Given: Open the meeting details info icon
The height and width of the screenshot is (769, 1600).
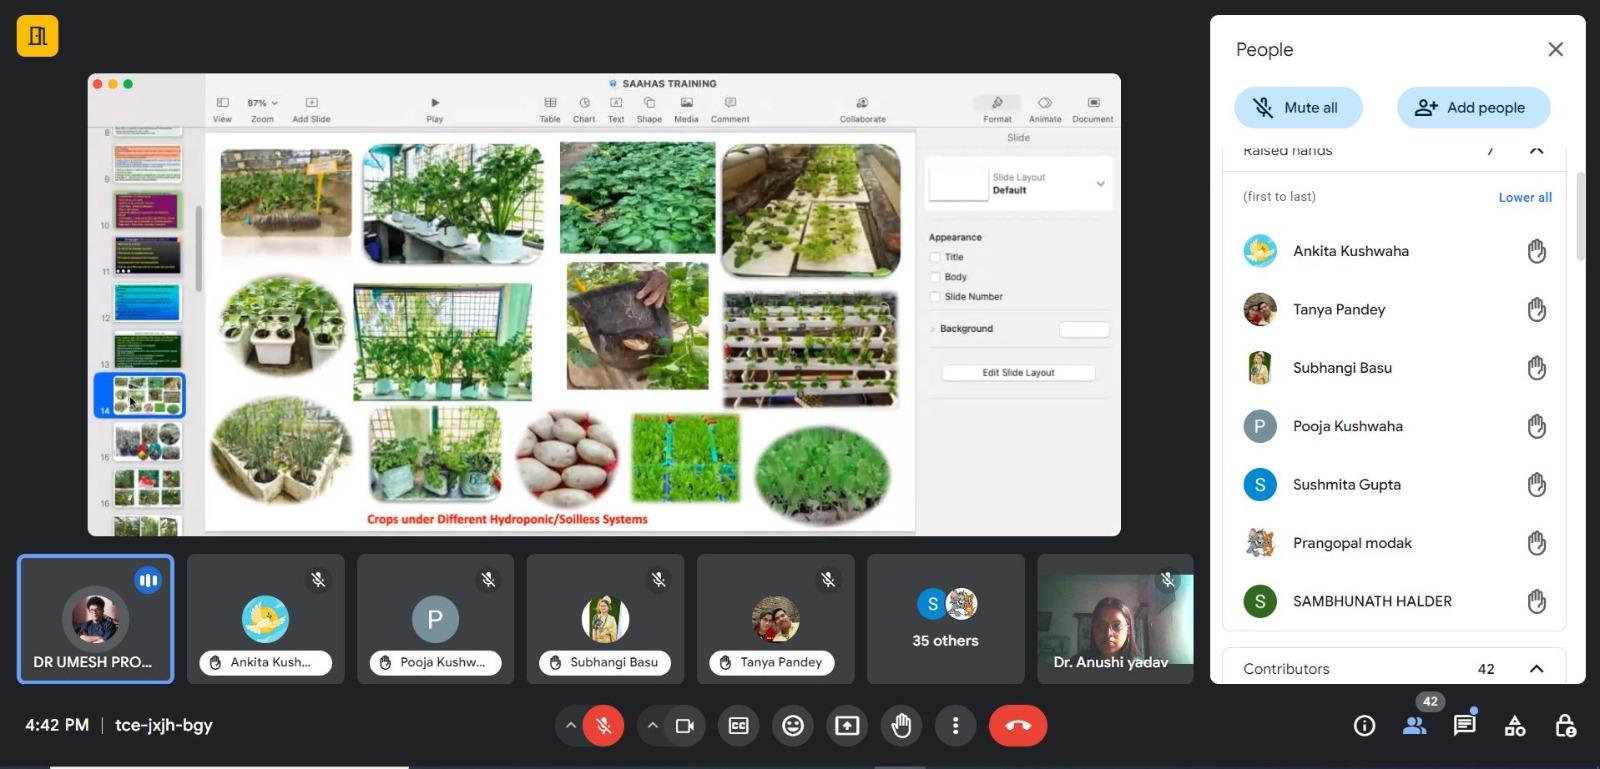Looking at the screenshot, I should 1364,726.
